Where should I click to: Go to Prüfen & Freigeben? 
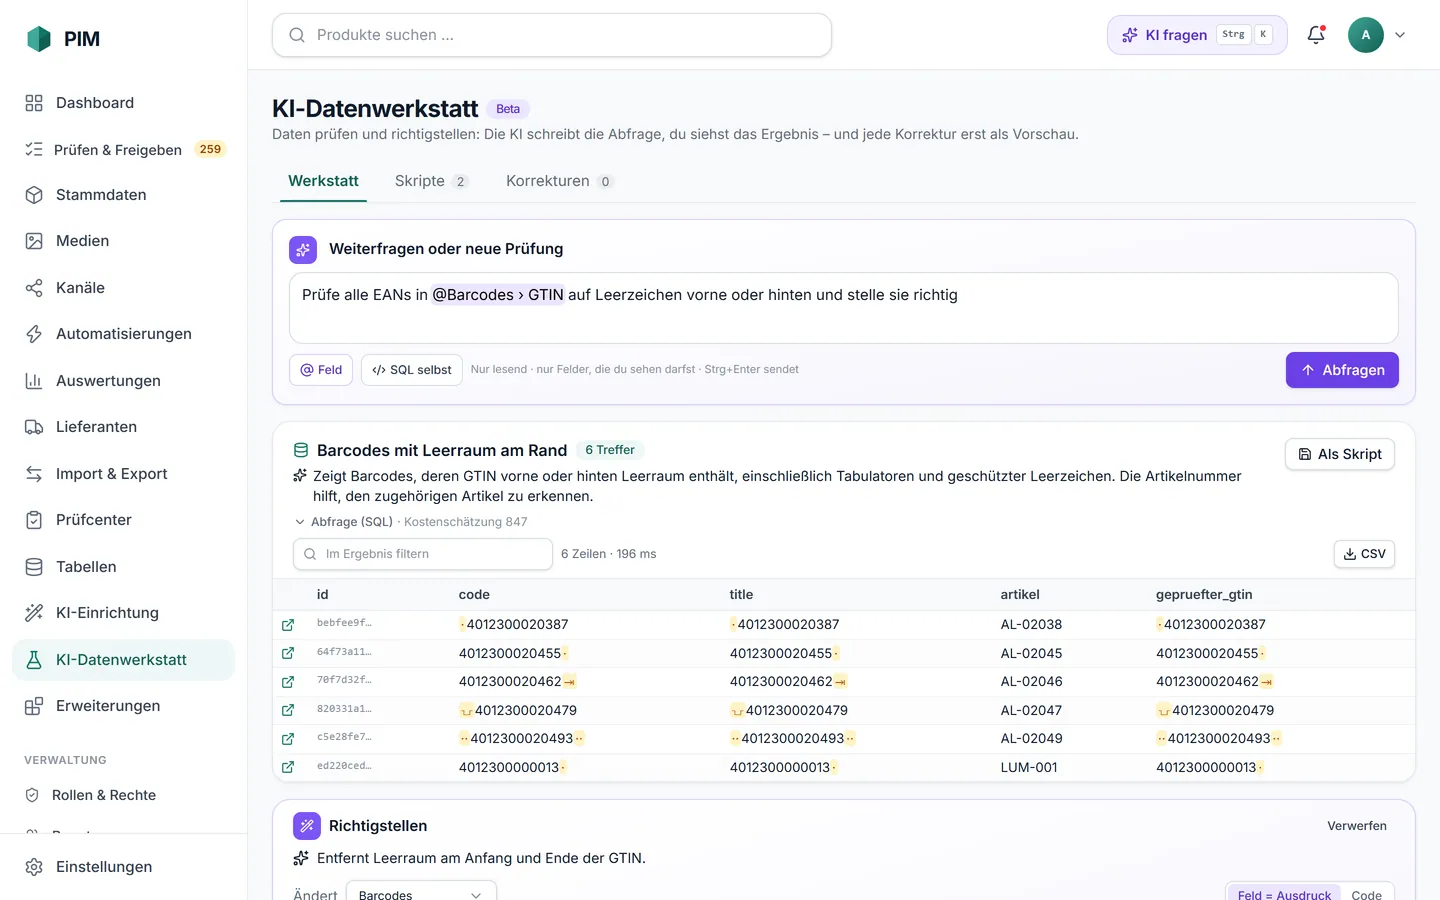click(x=123, y=149)
